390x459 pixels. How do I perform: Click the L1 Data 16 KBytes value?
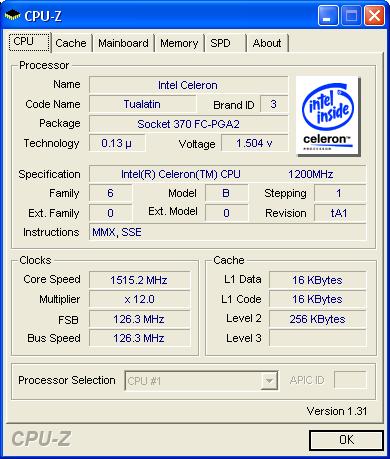coord(317,280)
